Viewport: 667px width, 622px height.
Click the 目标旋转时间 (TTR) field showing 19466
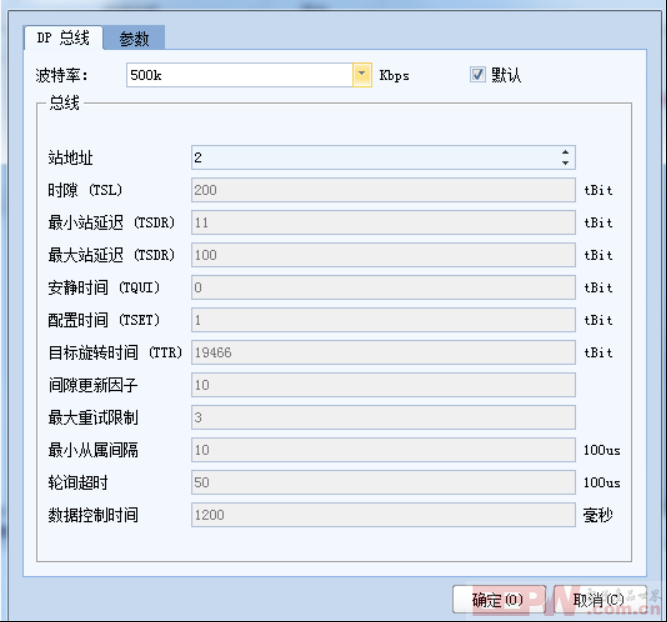tap(383, 352)
